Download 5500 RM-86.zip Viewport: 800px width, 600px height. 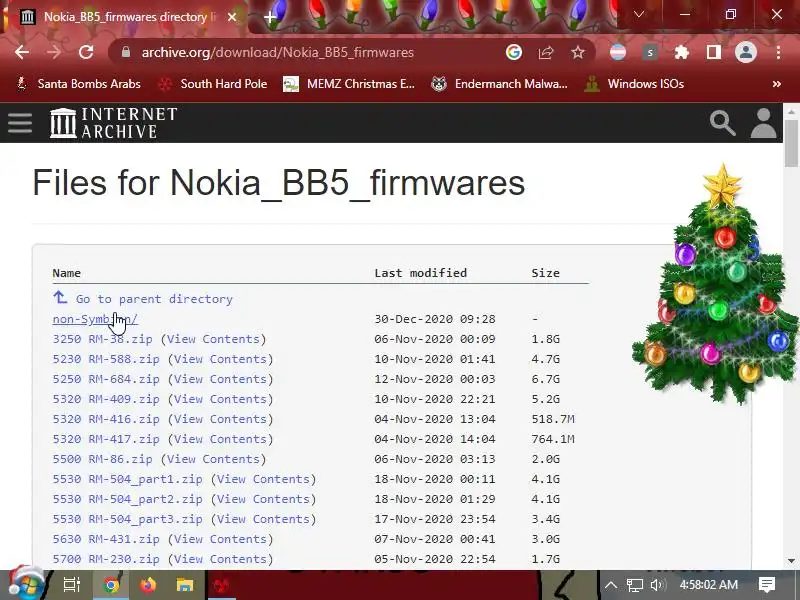102,459
